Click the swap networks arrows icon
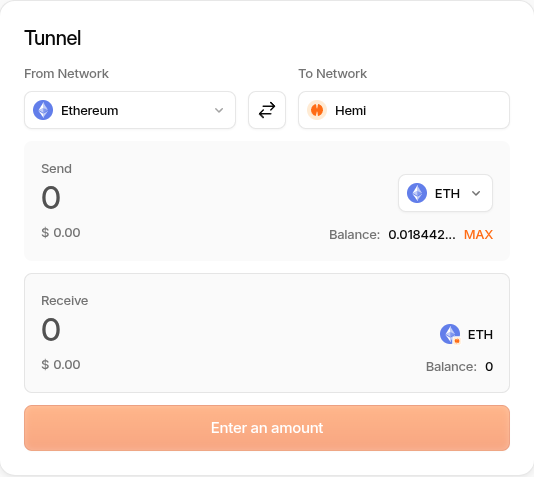 coord(267,110)
